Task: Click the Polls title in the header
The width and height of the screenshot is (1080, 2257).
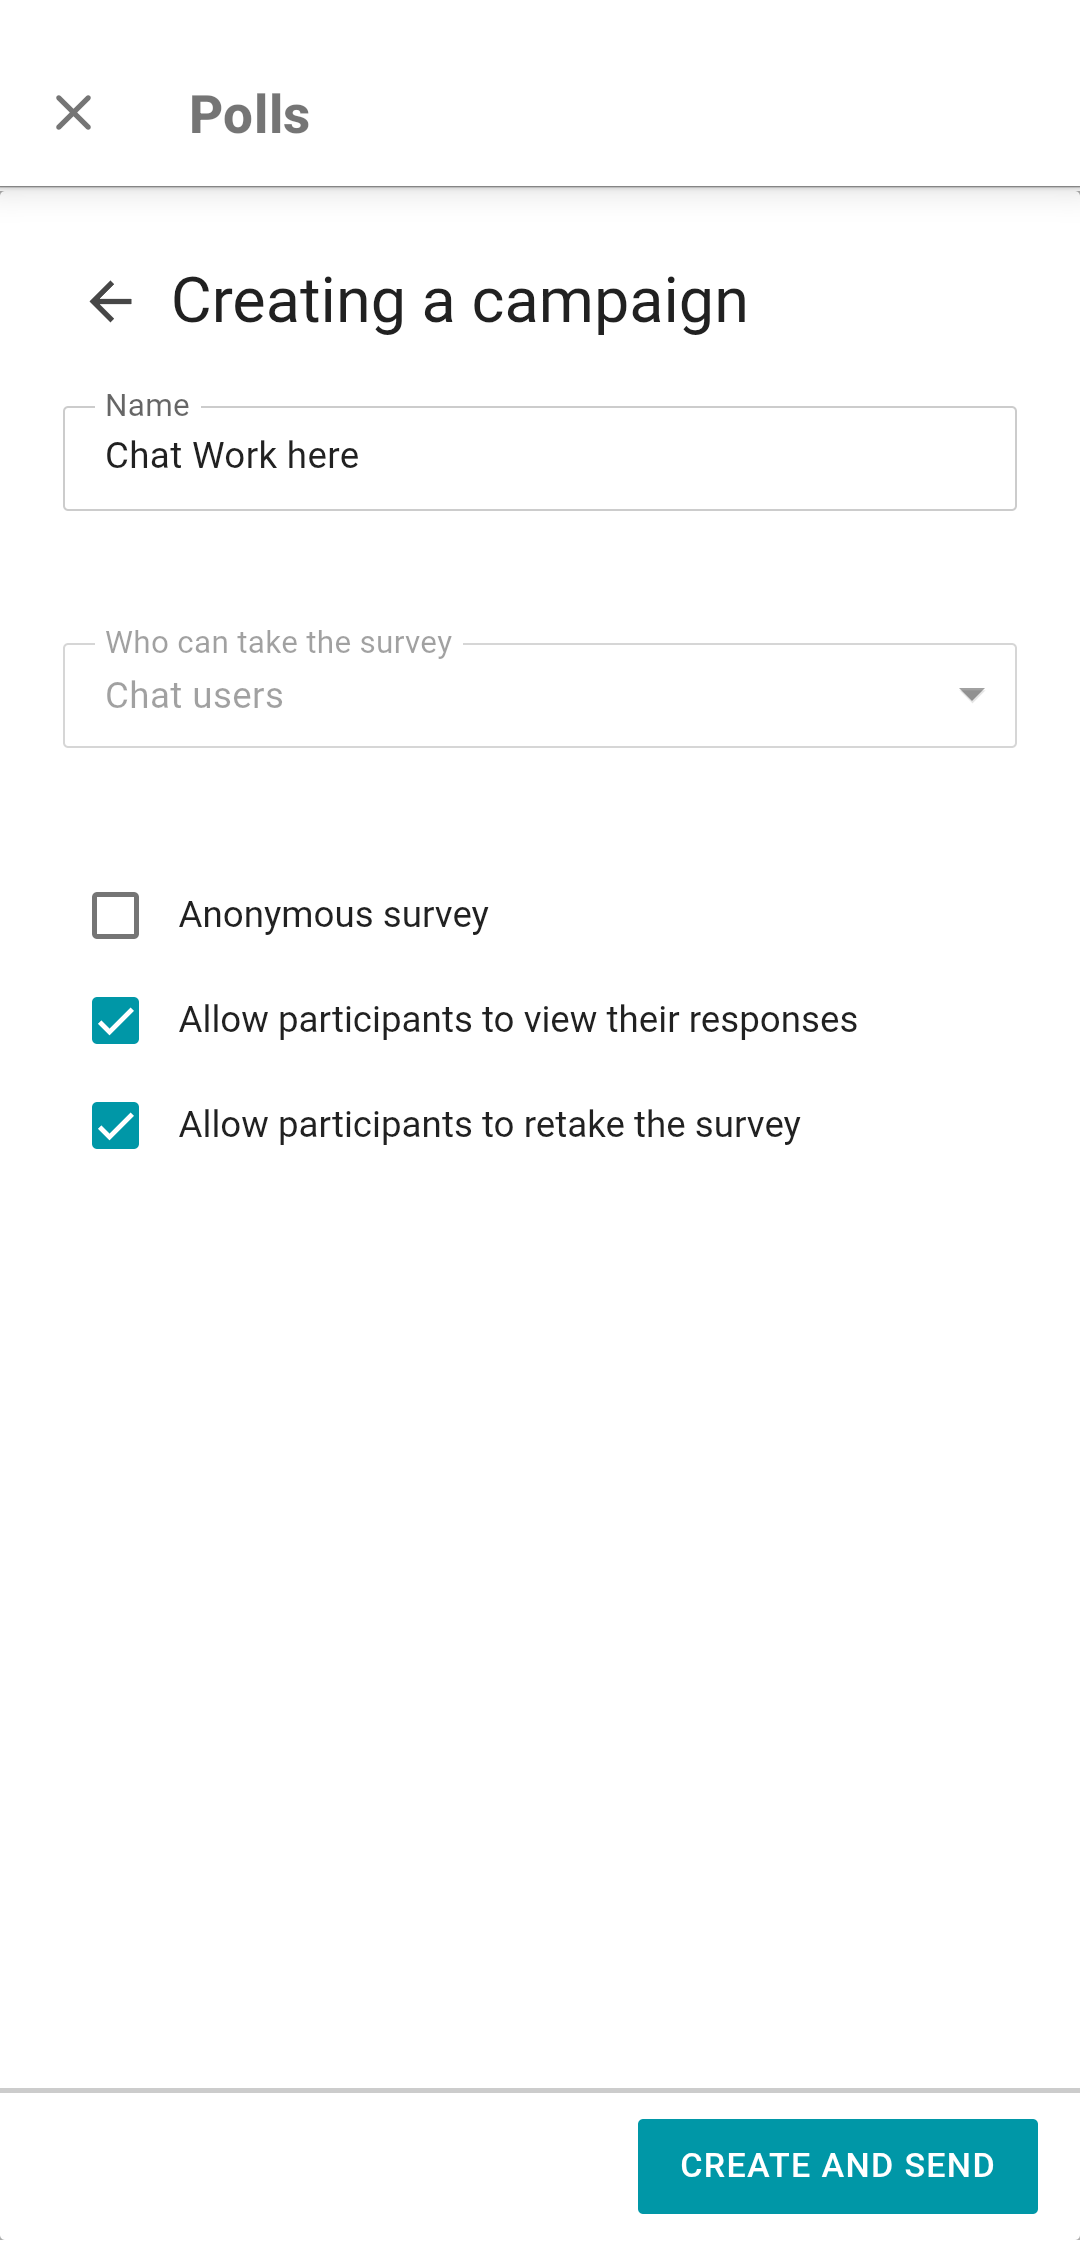Action: (249, 115)
